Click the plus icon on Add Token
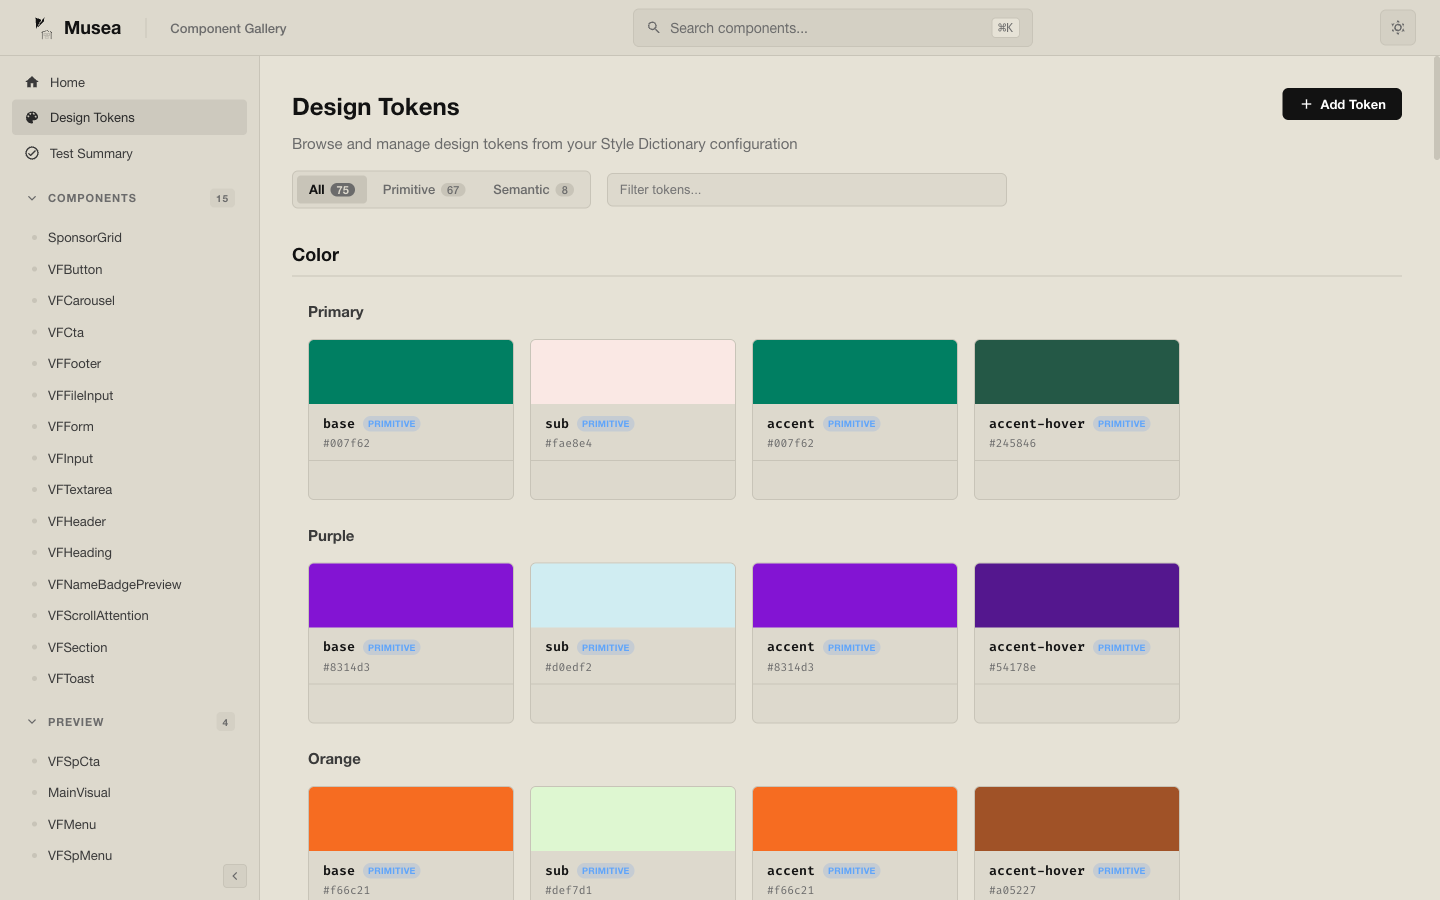This screenshot has width=1440, height=900. (1306, 104)
